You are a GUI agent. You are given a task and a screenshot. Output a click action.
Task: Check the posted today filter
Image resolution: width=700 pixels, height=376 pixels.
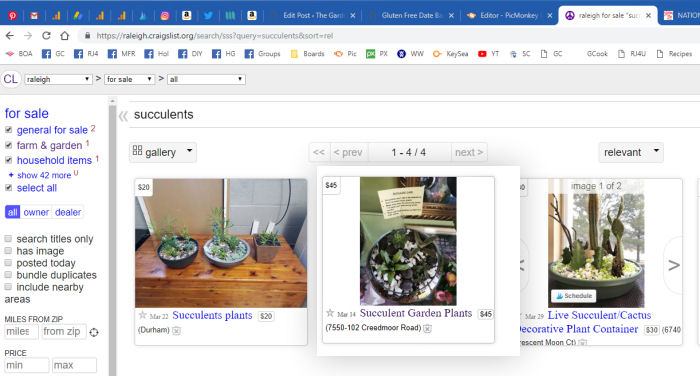8,263
